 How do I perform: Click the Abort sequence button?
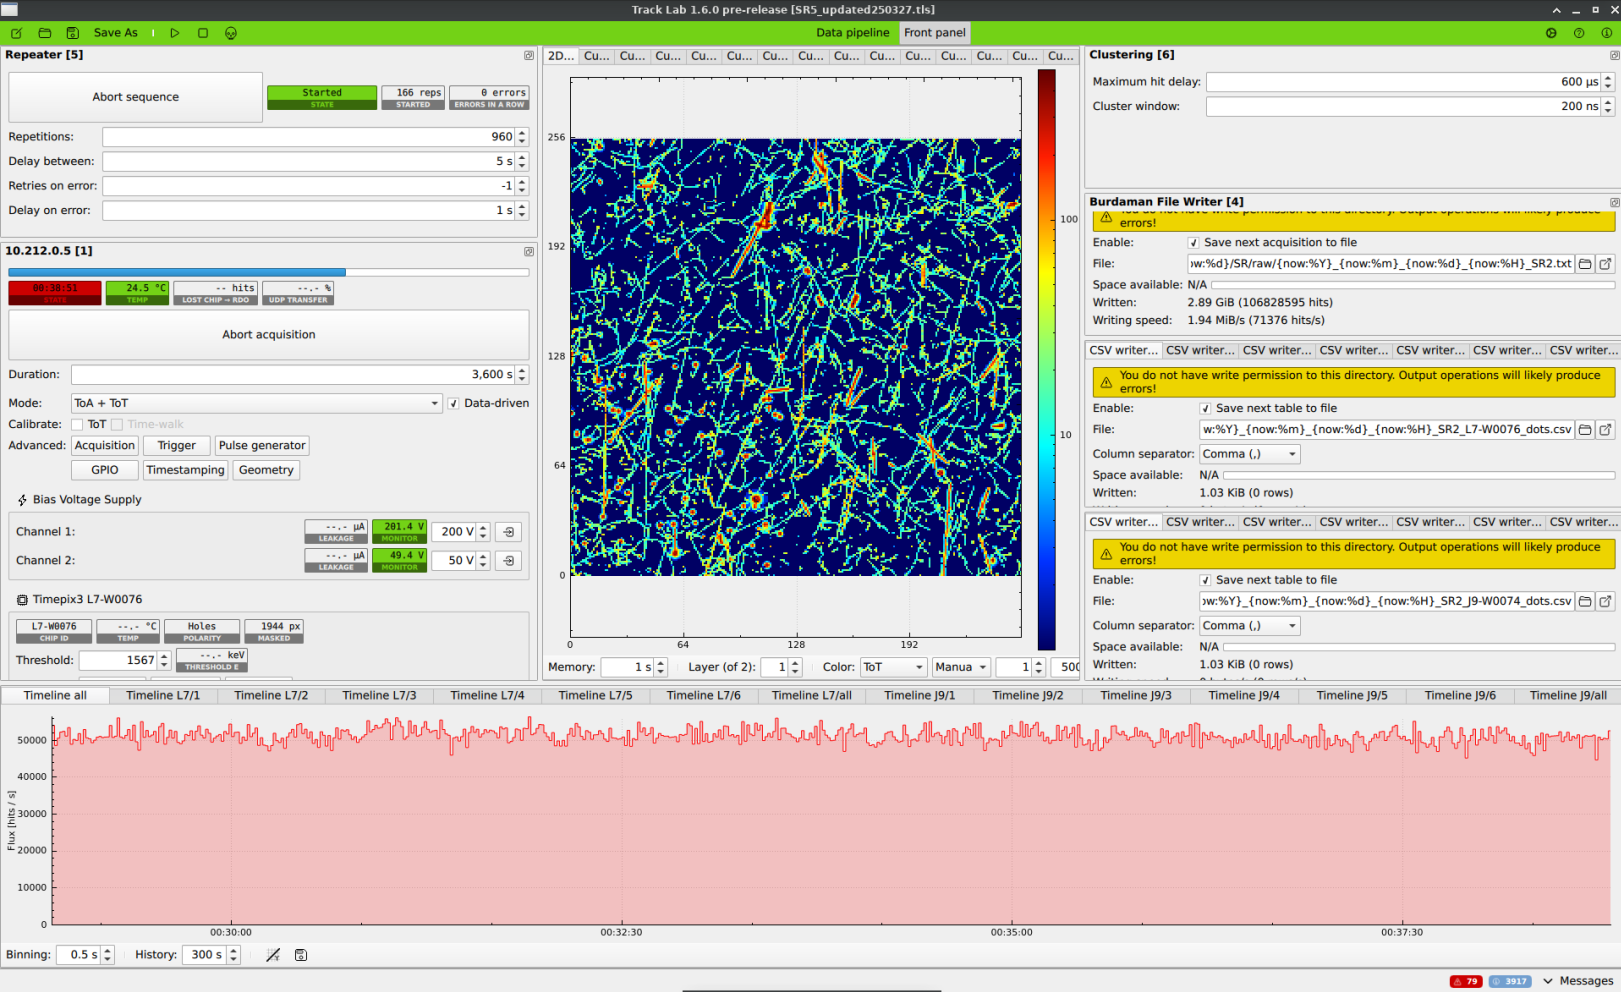[x=136, y=97]
